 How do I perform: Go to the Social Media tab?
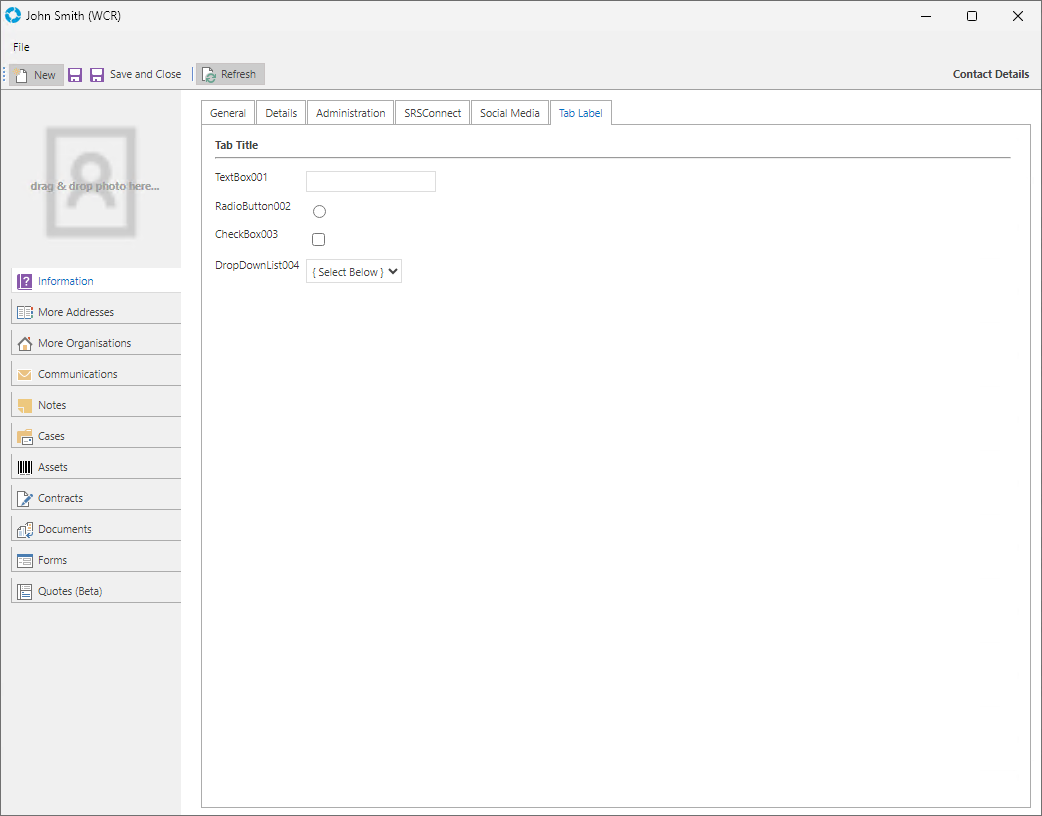(509, 113)
